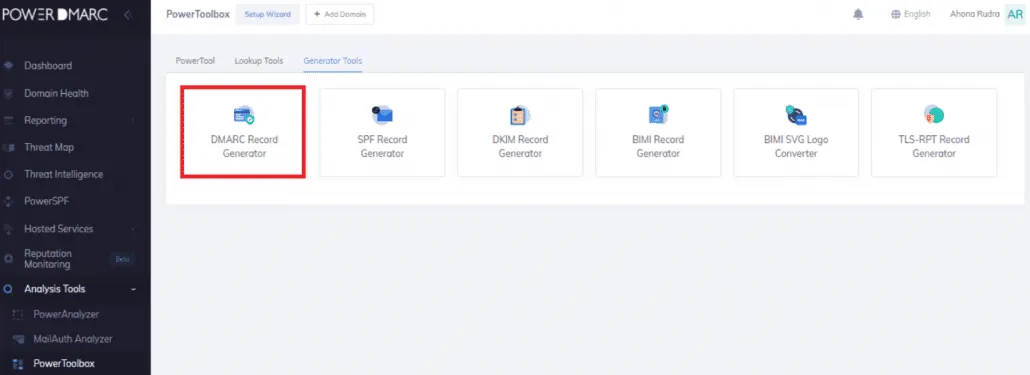The image size is (1030, 375).
Task: Click the AR user avatar
Action: (x=1015, y=14)
